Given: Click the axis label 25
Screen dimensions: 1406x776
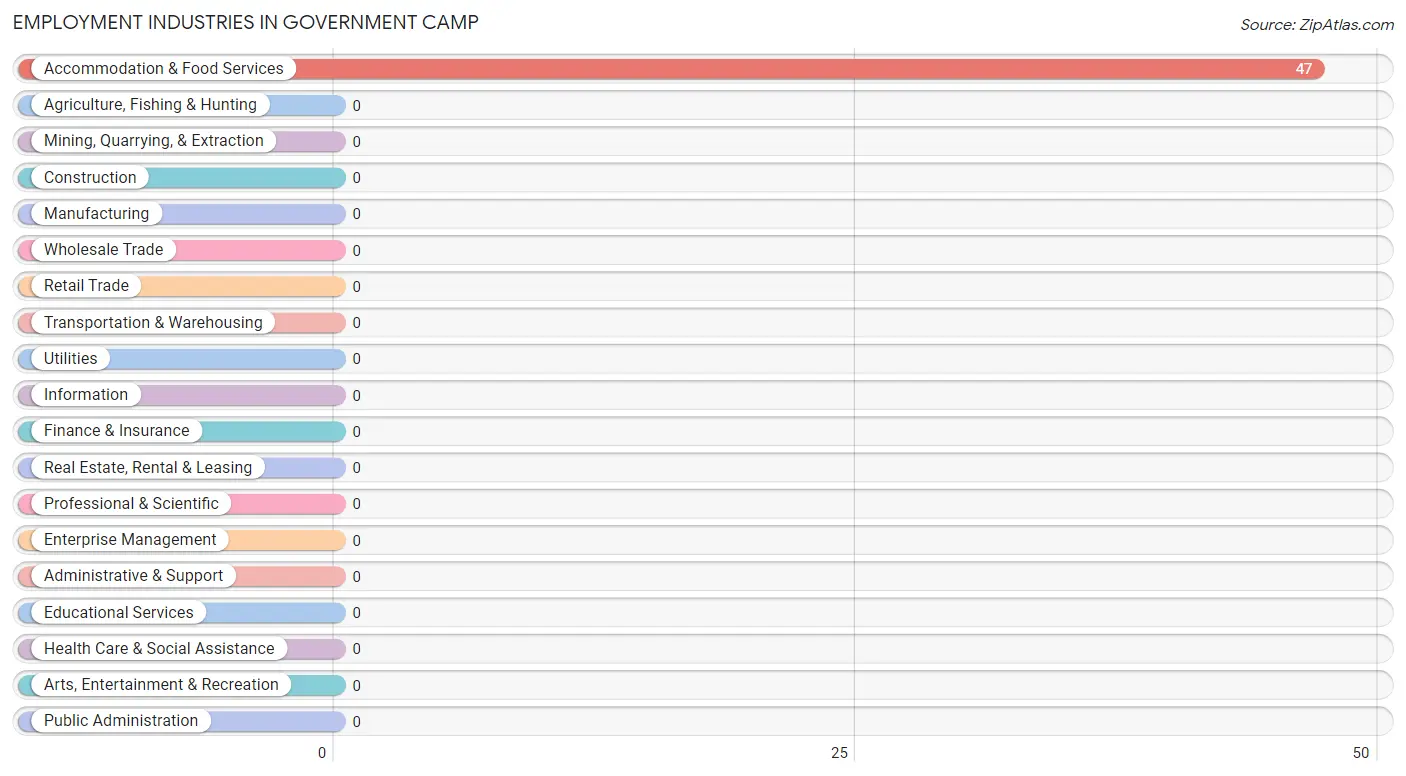Looking at the screenshot, I should click(840, 753).
